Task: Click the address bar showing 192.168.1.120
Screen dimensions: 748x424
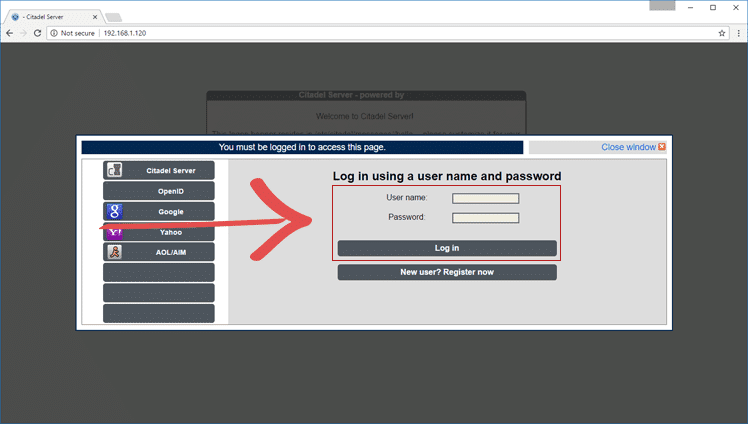Action: pos(400,33)
